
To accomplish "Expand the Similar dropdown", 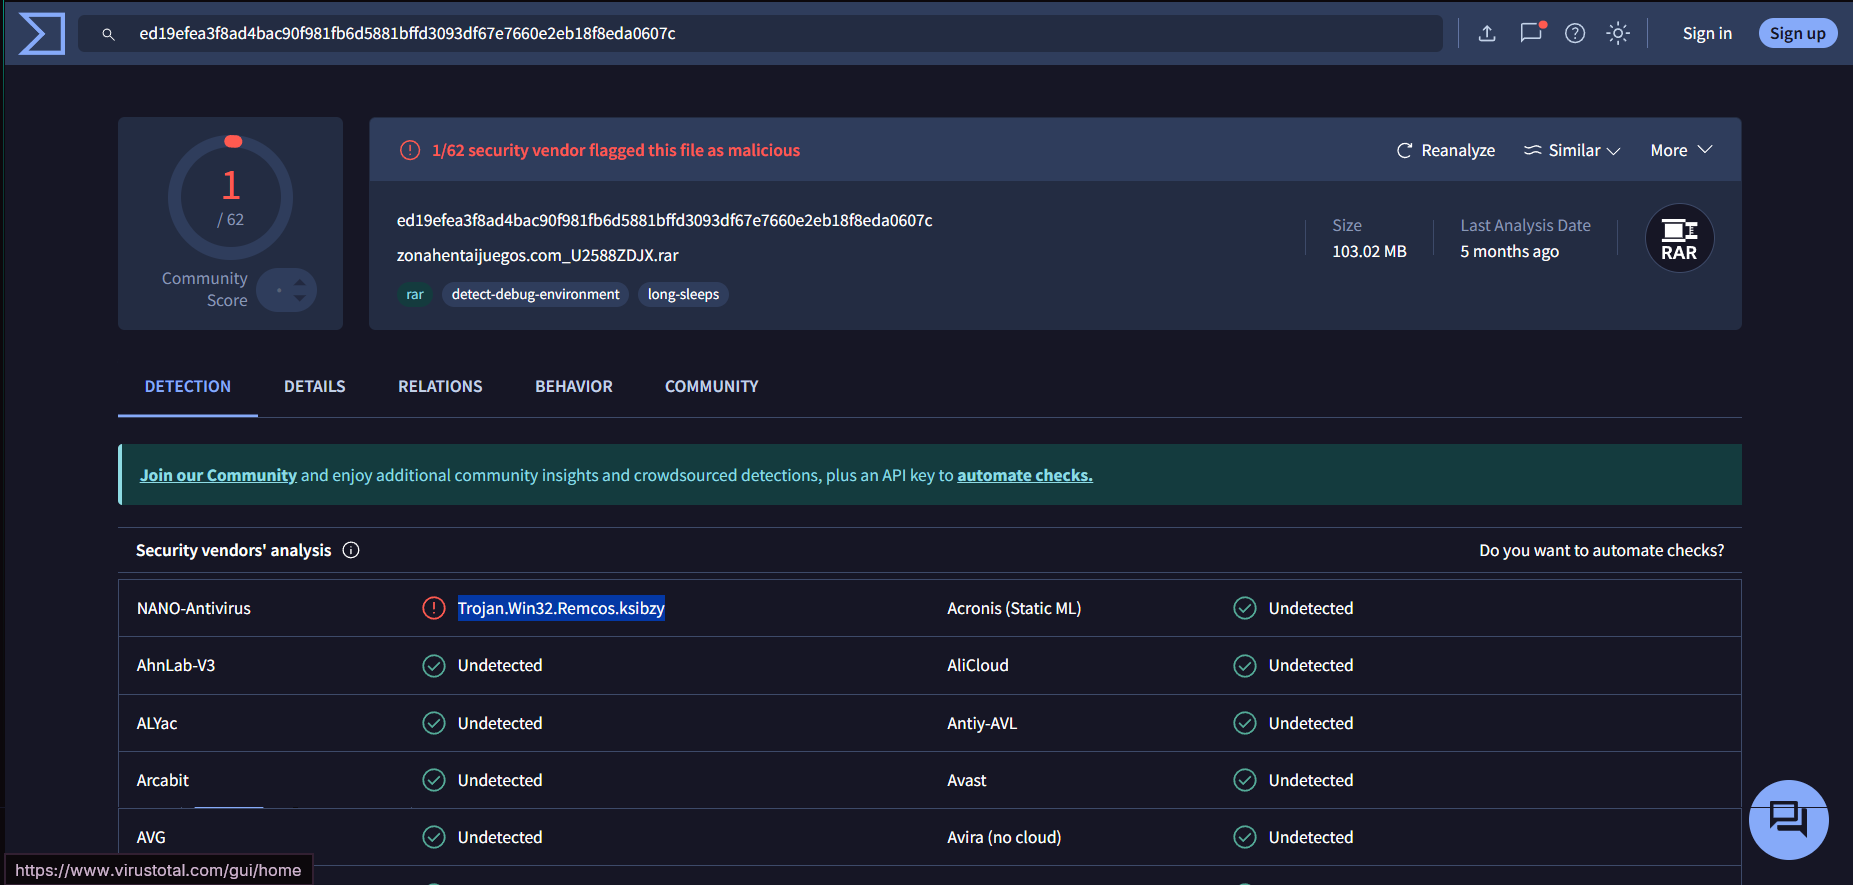I will point(1571,150).
